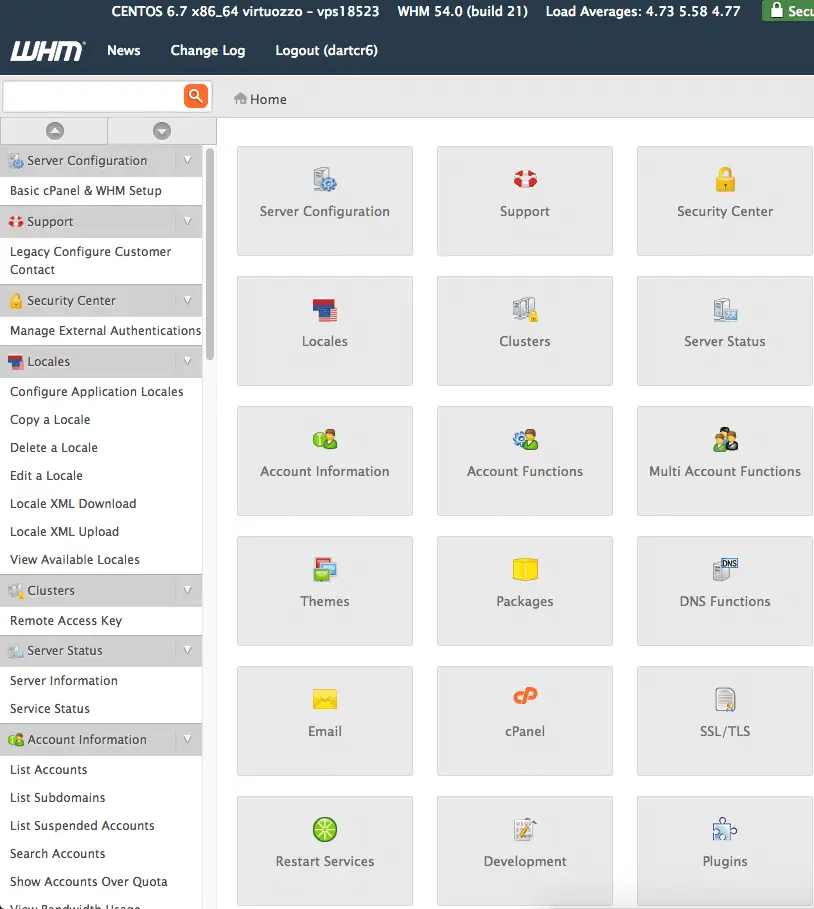Click the Server Status sidebar header label

(x=65, y=650)
